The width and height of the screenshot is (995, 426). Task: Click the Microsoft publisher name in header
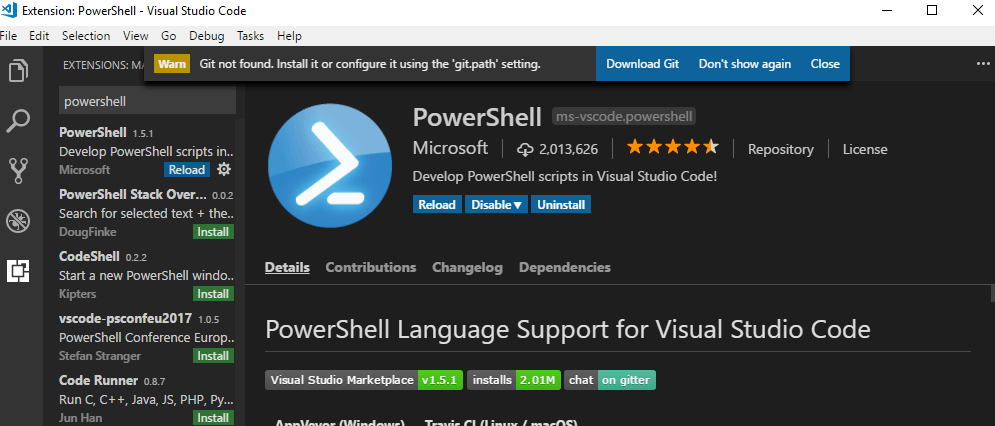[x=451, y=148]
